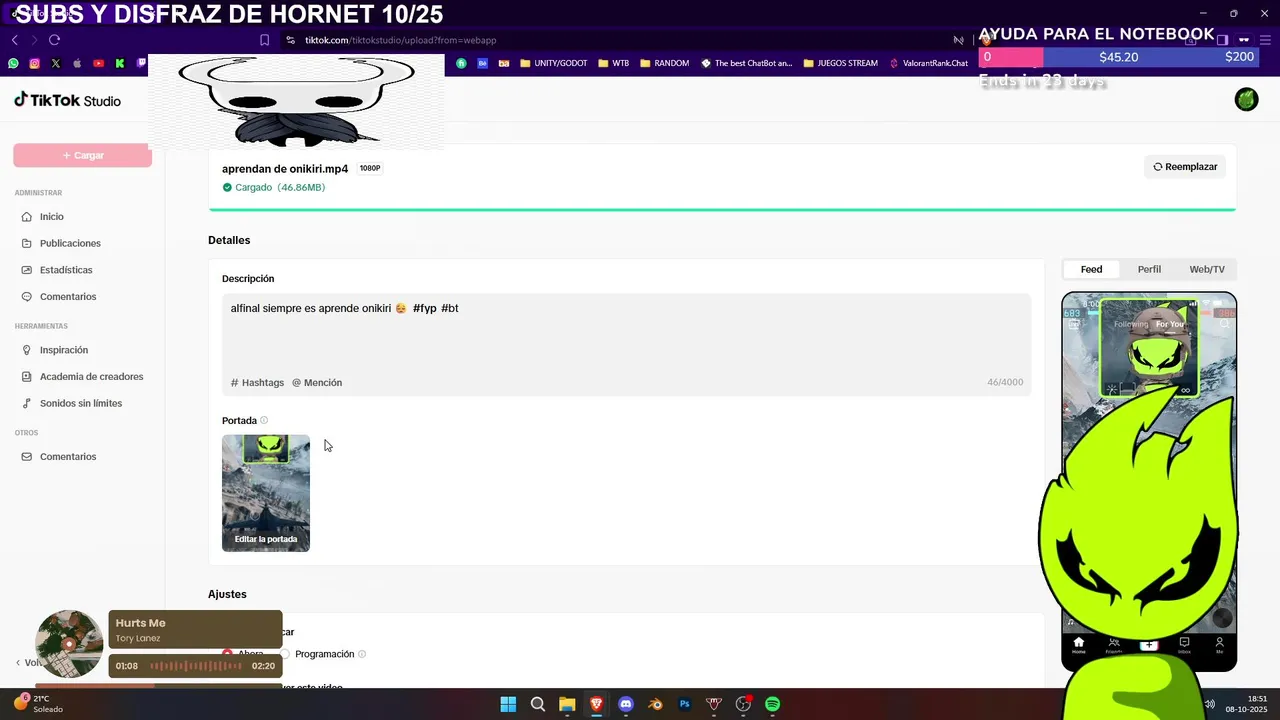This screenshot has width=1280, height=720.
Task: Open the UNITY/GODOT bookmarks folder
Action: coord(554,63)
